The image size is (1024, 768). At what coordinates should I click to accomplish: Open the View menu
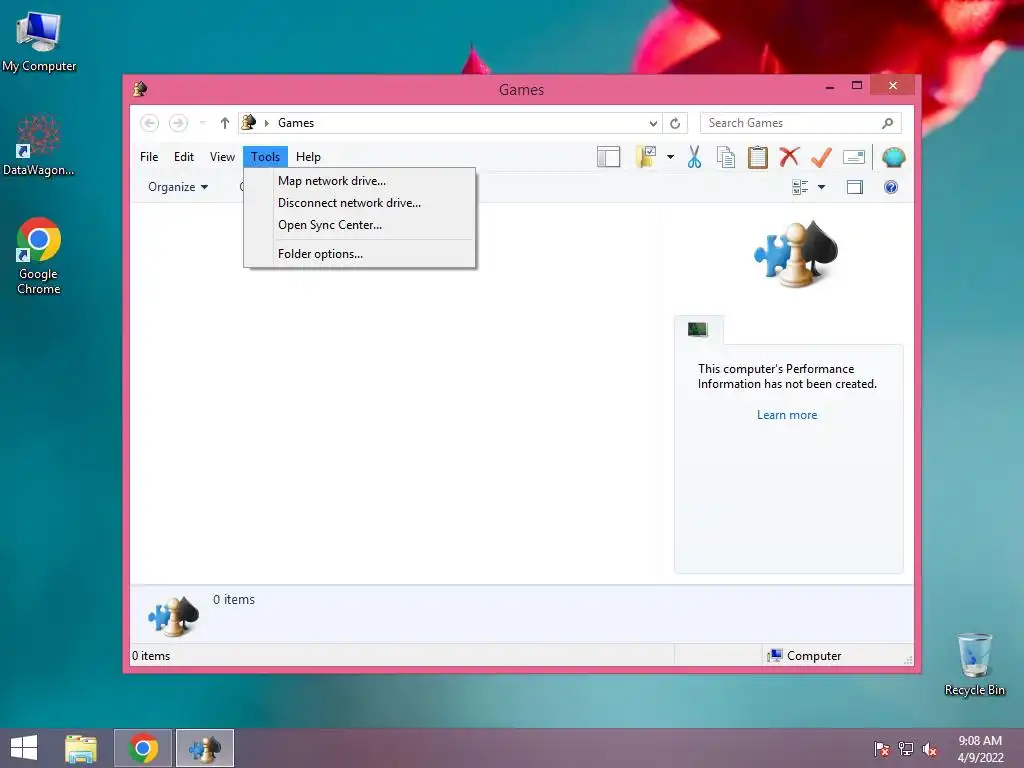pyautogui.click(x=222, y=157)
